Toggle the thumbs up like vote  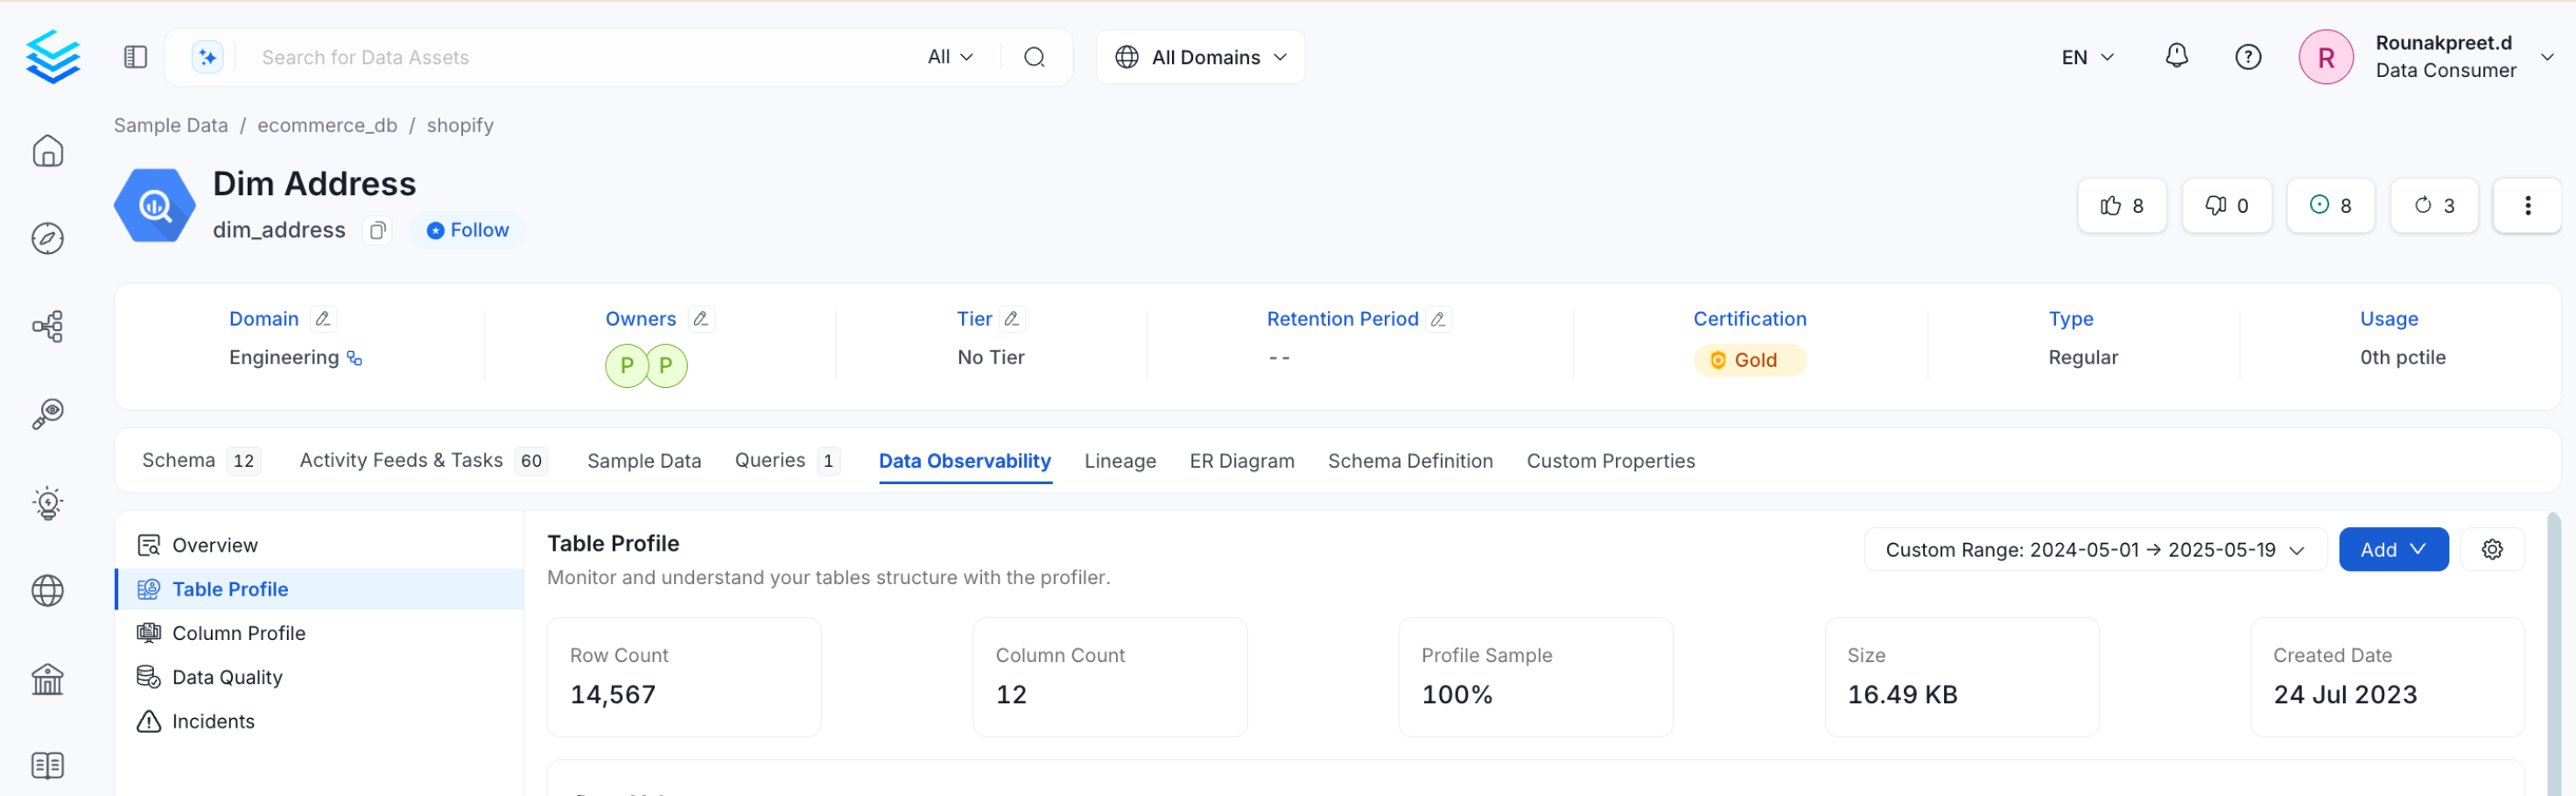2121,206
